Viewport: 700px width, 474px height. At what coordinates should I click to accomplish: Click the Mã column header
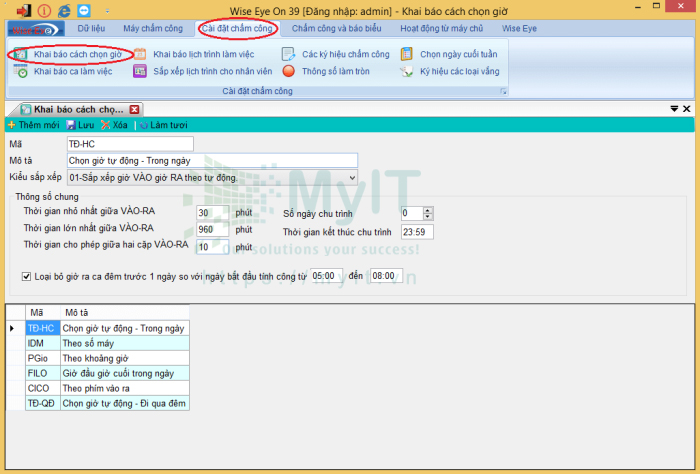(43, 312)
